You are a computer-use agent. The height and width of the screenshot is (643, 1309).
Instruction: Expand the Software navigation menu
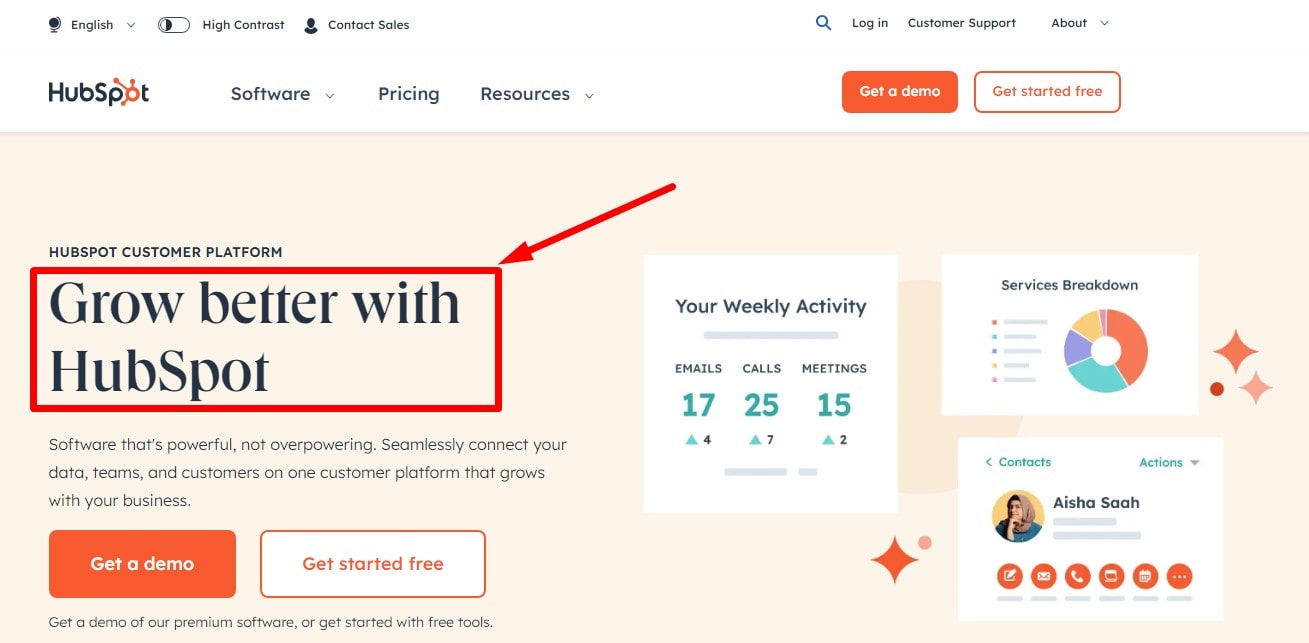click(282, 94)
